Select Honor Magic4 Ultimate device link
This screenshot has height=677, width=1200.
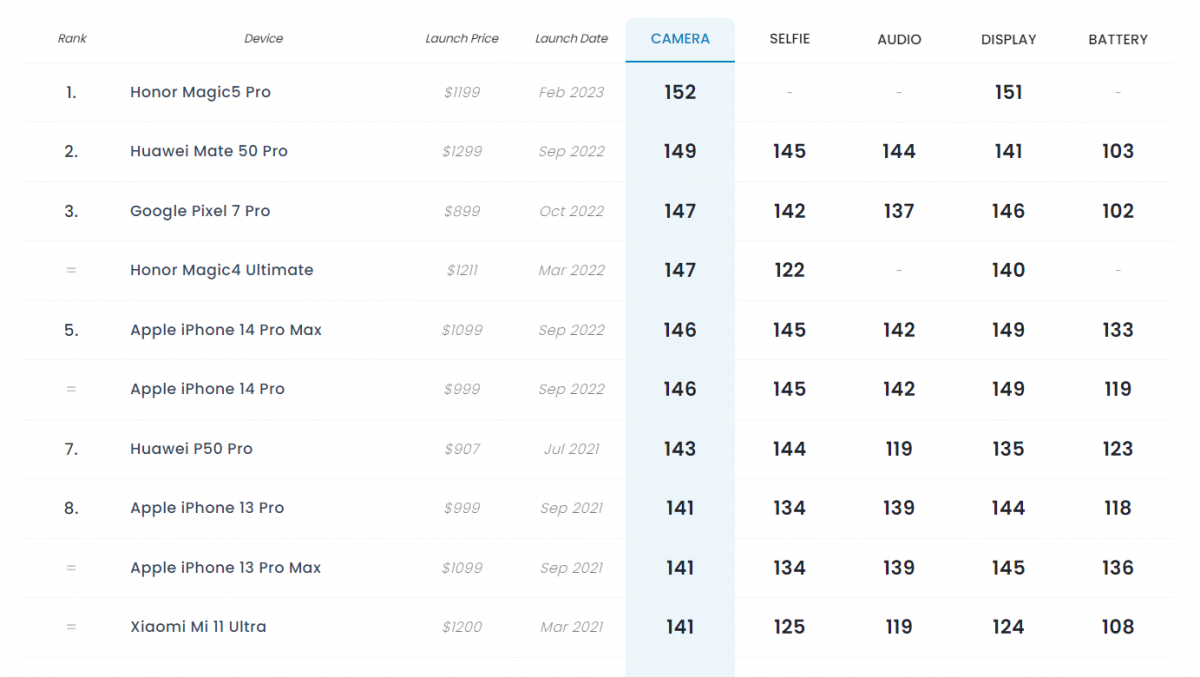click(221, 270)
